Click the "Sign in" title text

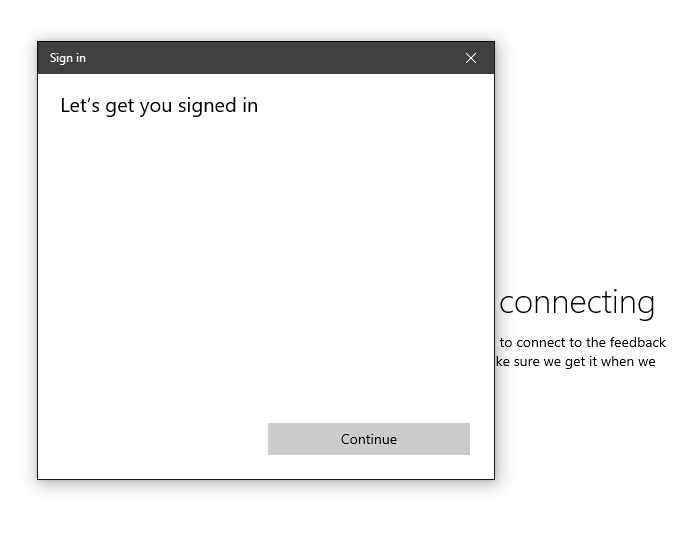click(x=68, y=58)
